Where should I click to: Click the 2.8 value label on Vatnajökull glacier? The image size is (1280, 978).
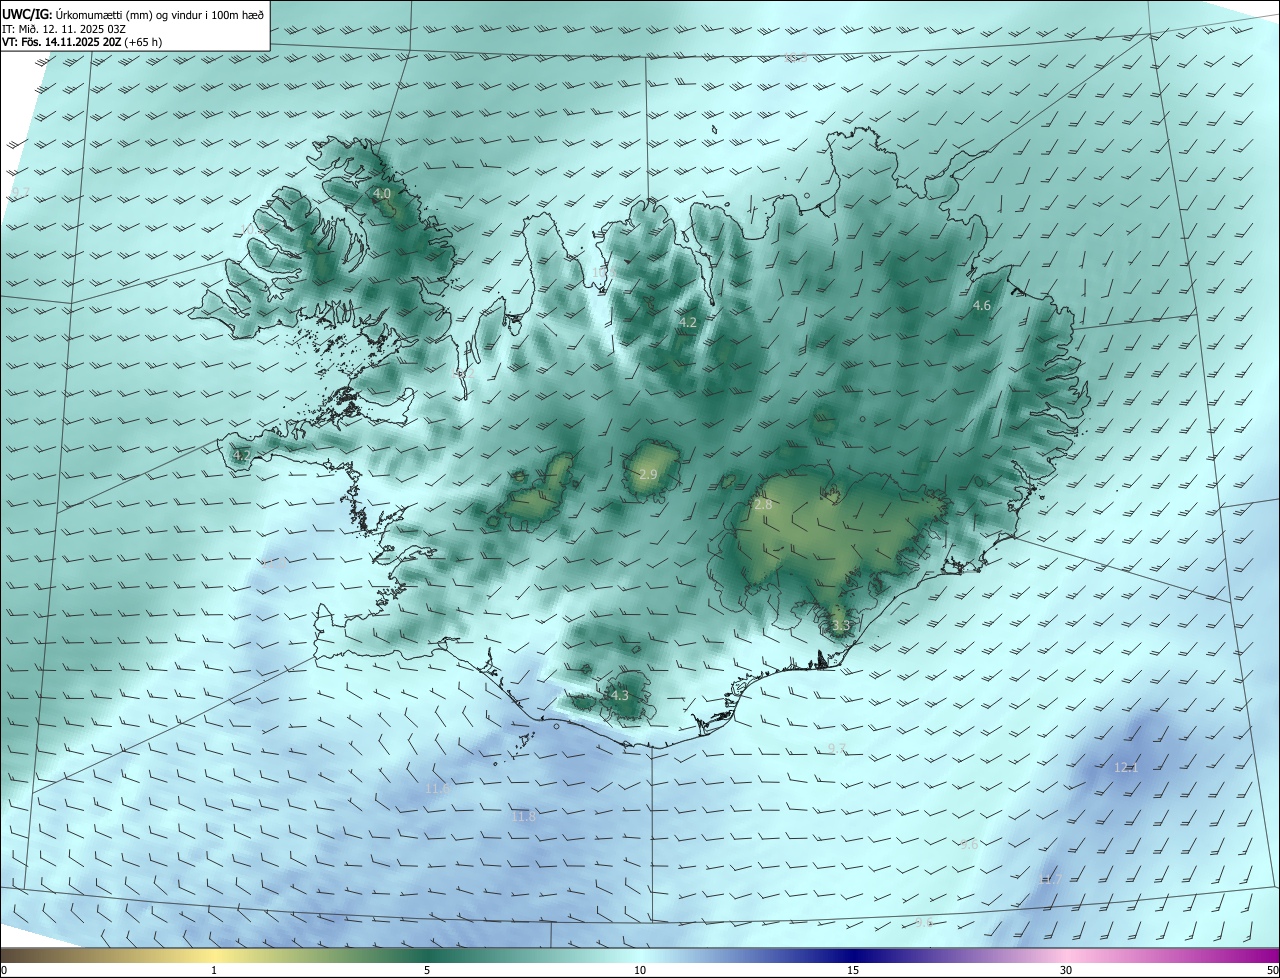[763, 505]
